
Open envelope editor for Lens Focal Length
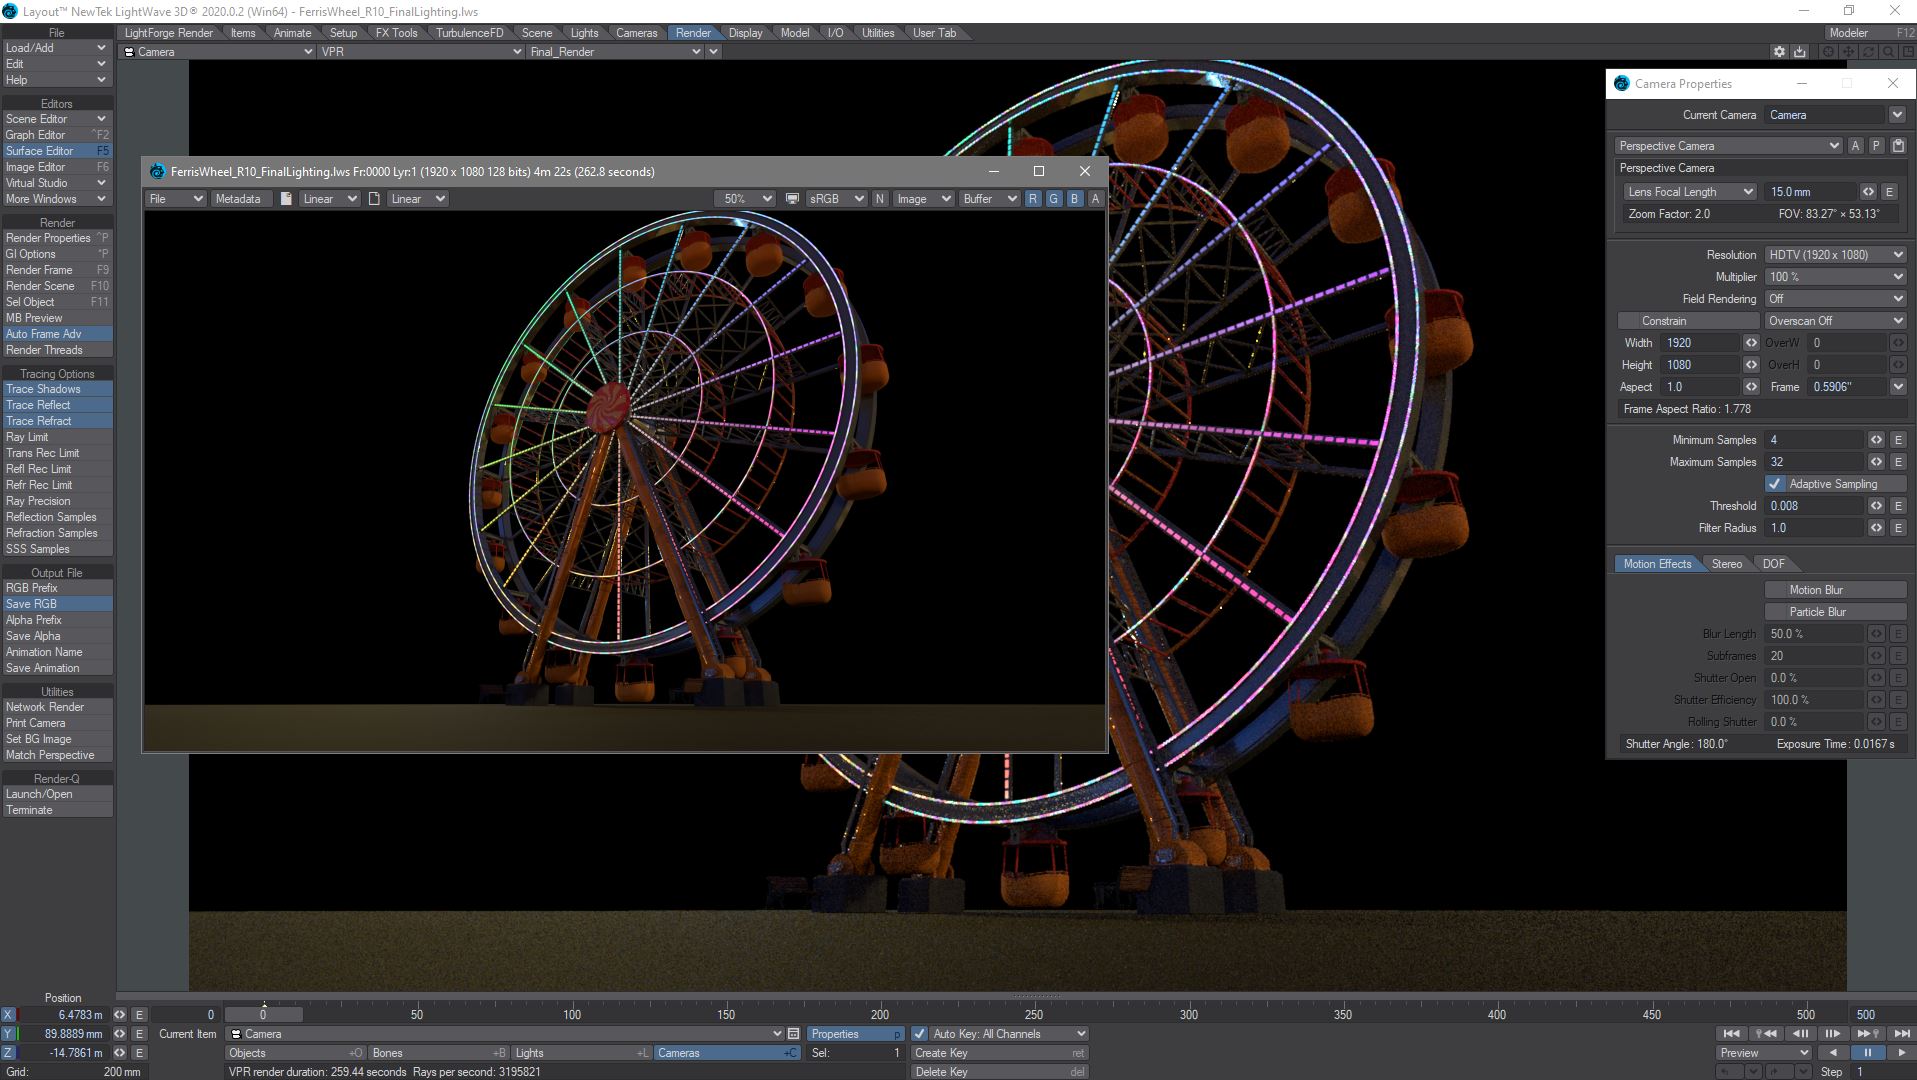tap(1889, 192)
